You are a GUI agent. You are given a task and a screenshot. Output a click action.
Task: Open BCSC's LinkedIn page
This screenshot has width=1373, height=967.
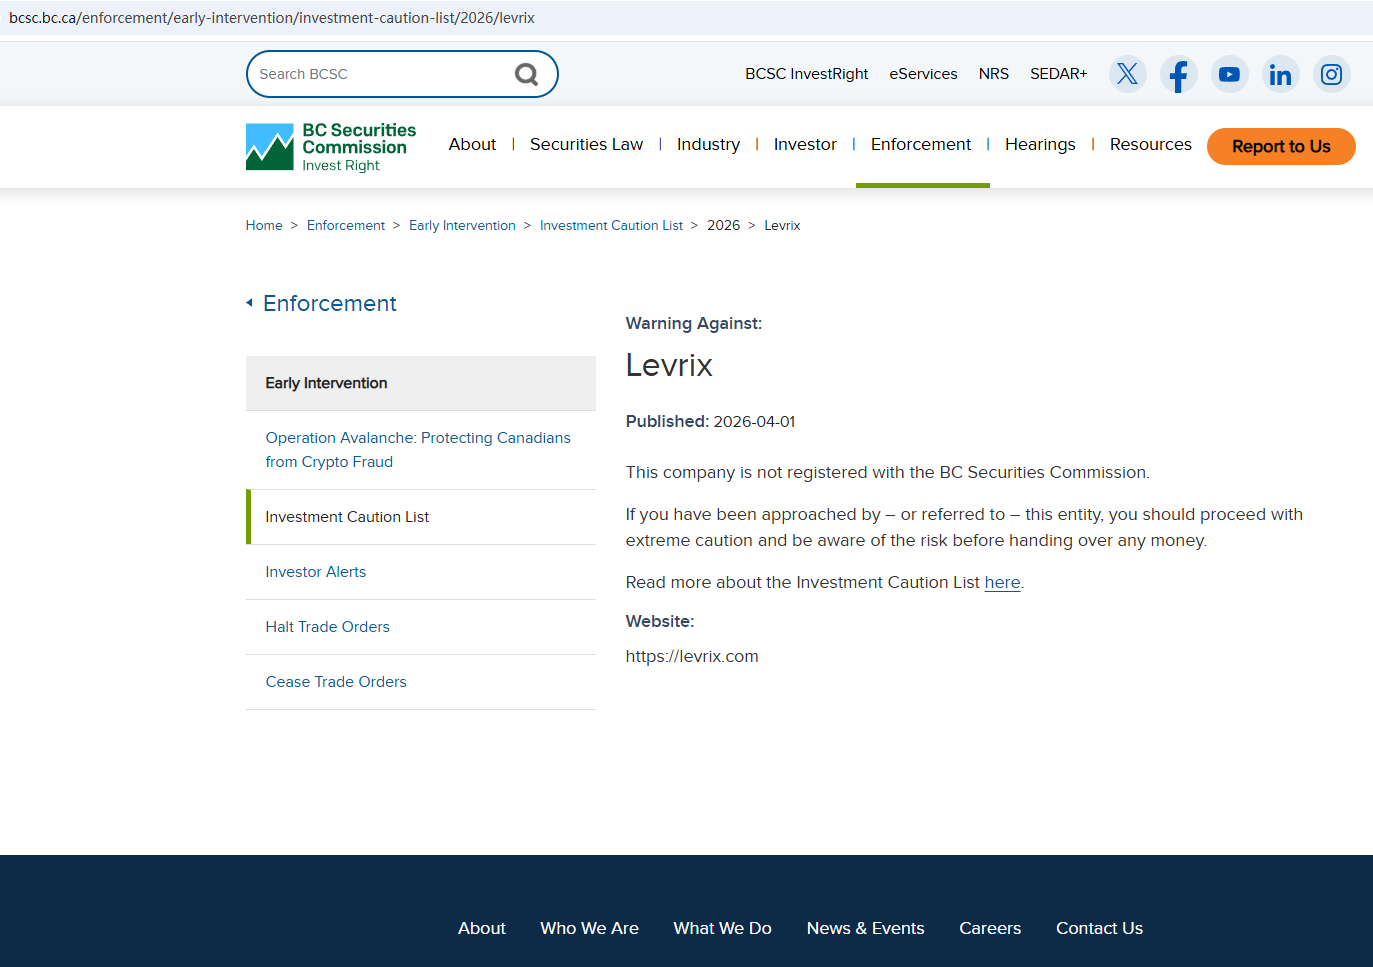pos(1280,74)
